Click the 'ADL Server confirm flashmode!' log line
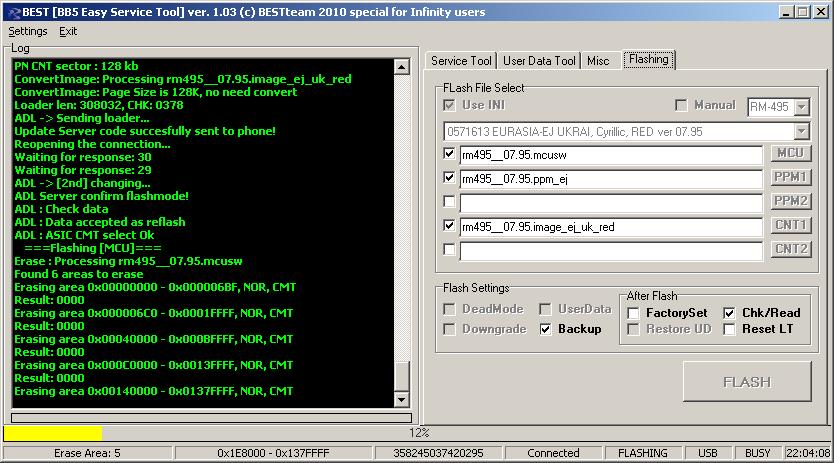Image resolution: width=834 pixels, height=463 pixels. tap(101, 196)
